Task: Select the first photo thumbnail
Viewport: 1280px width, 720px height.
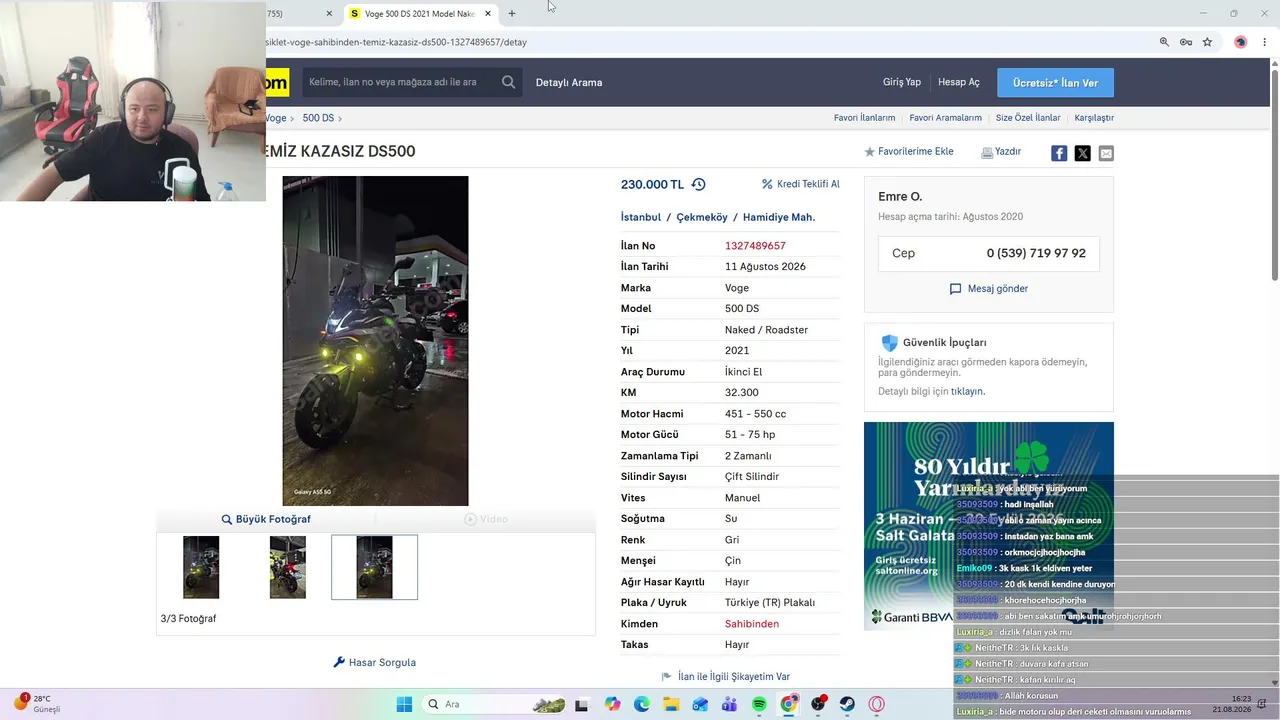Action: click(201, 567)
